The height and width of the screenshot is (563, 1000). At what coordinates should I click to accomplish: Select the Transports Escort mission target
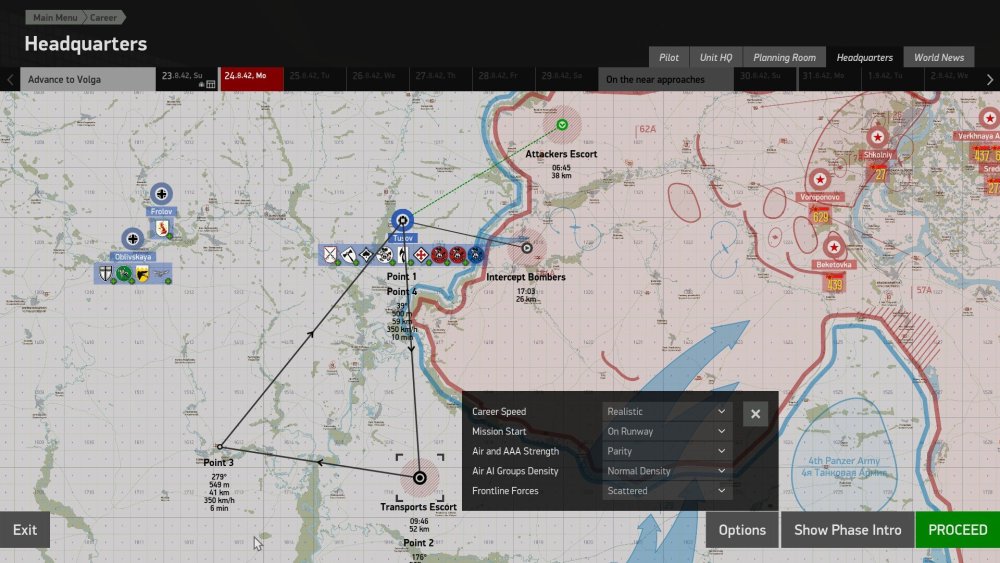pyautogui.click(x=419, y=478)
